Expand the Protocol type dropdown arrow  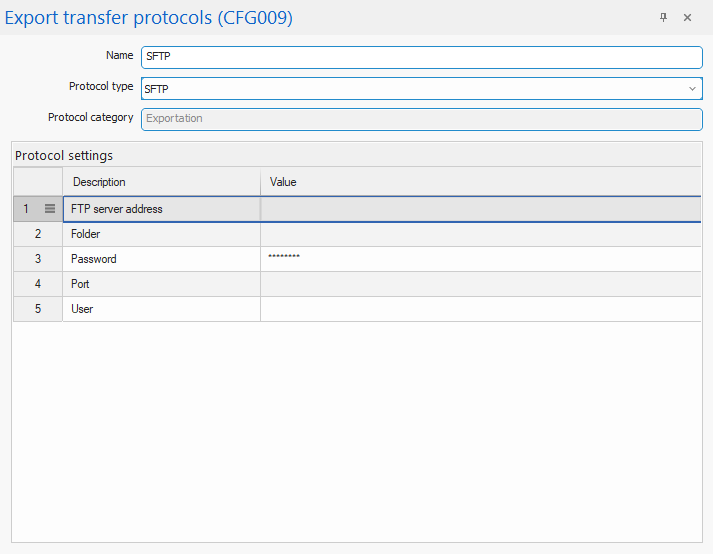(x=692, y=89)
